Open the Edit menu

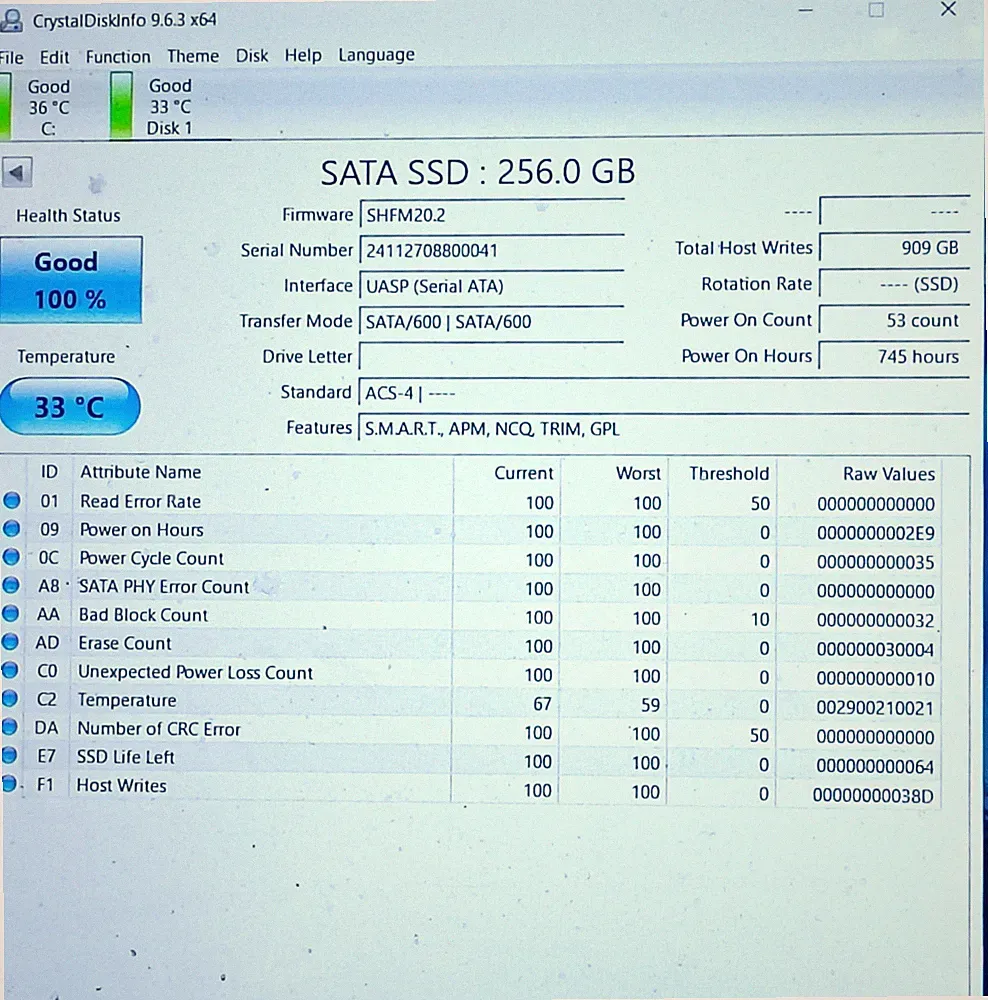pyautogui.click(x=54, y=57)
